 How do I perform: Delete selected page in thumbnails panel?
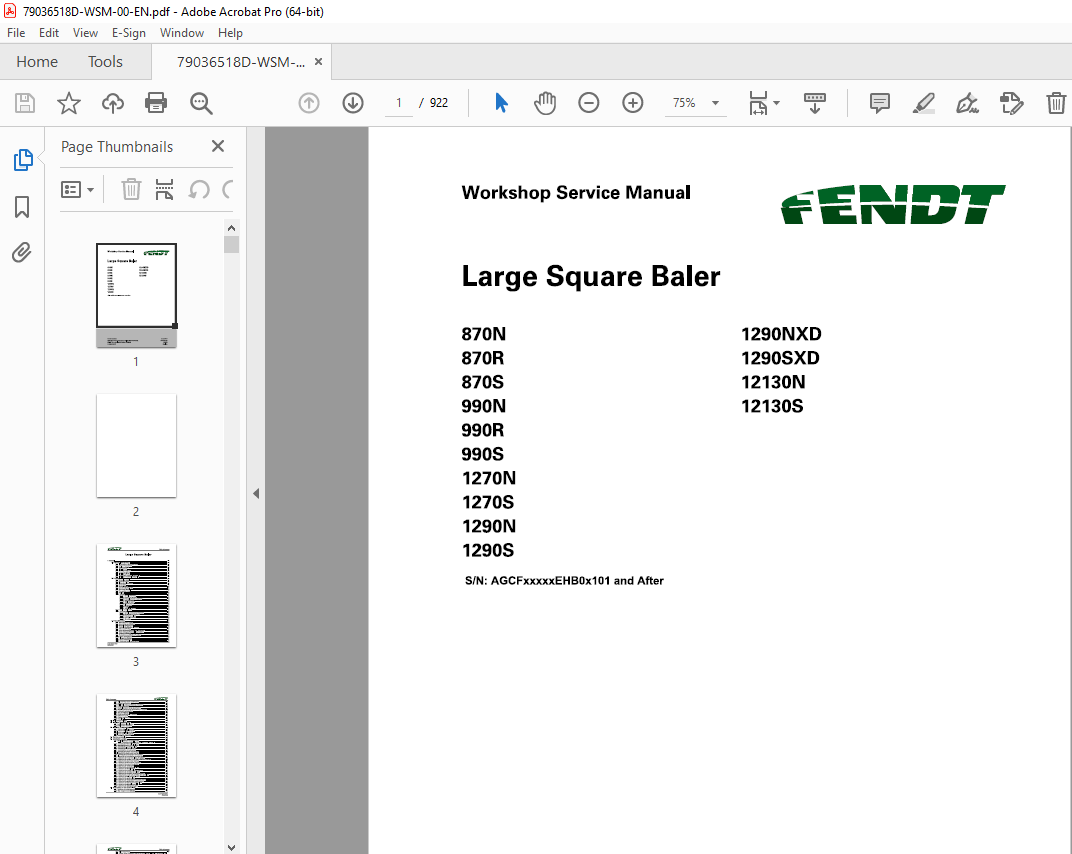(x=131, y=189)
